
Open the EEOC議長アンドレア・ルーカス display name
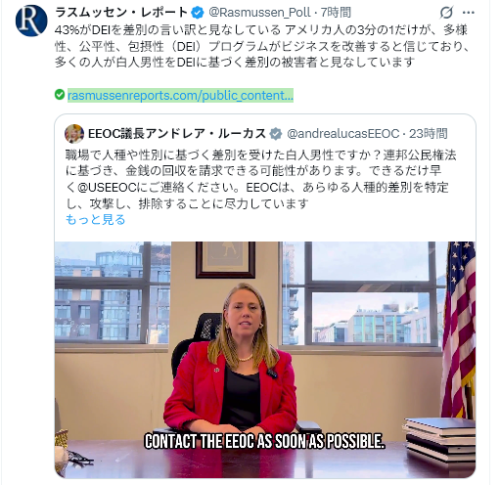177,134
